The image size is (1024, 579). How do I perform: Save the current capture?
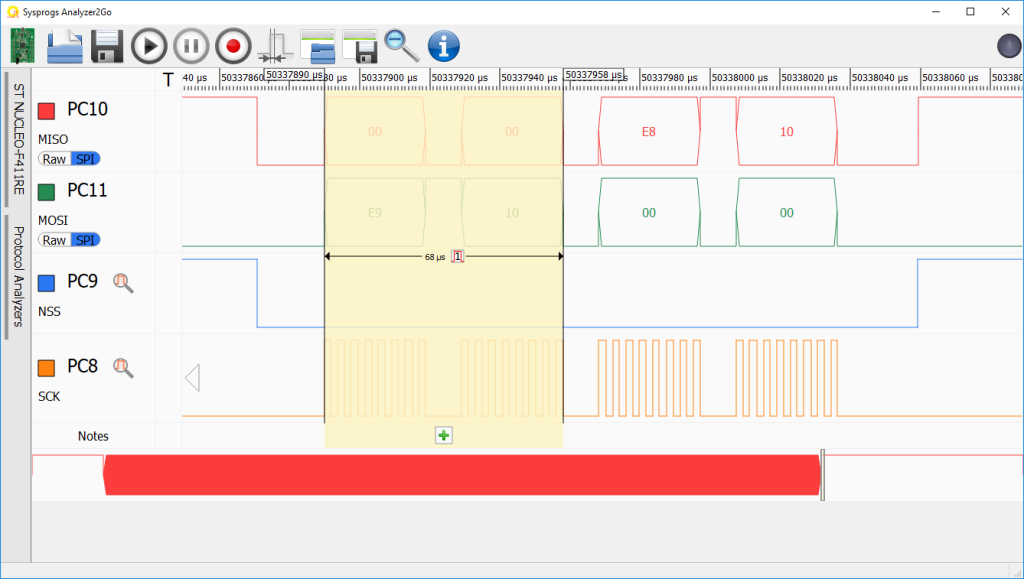106,45
